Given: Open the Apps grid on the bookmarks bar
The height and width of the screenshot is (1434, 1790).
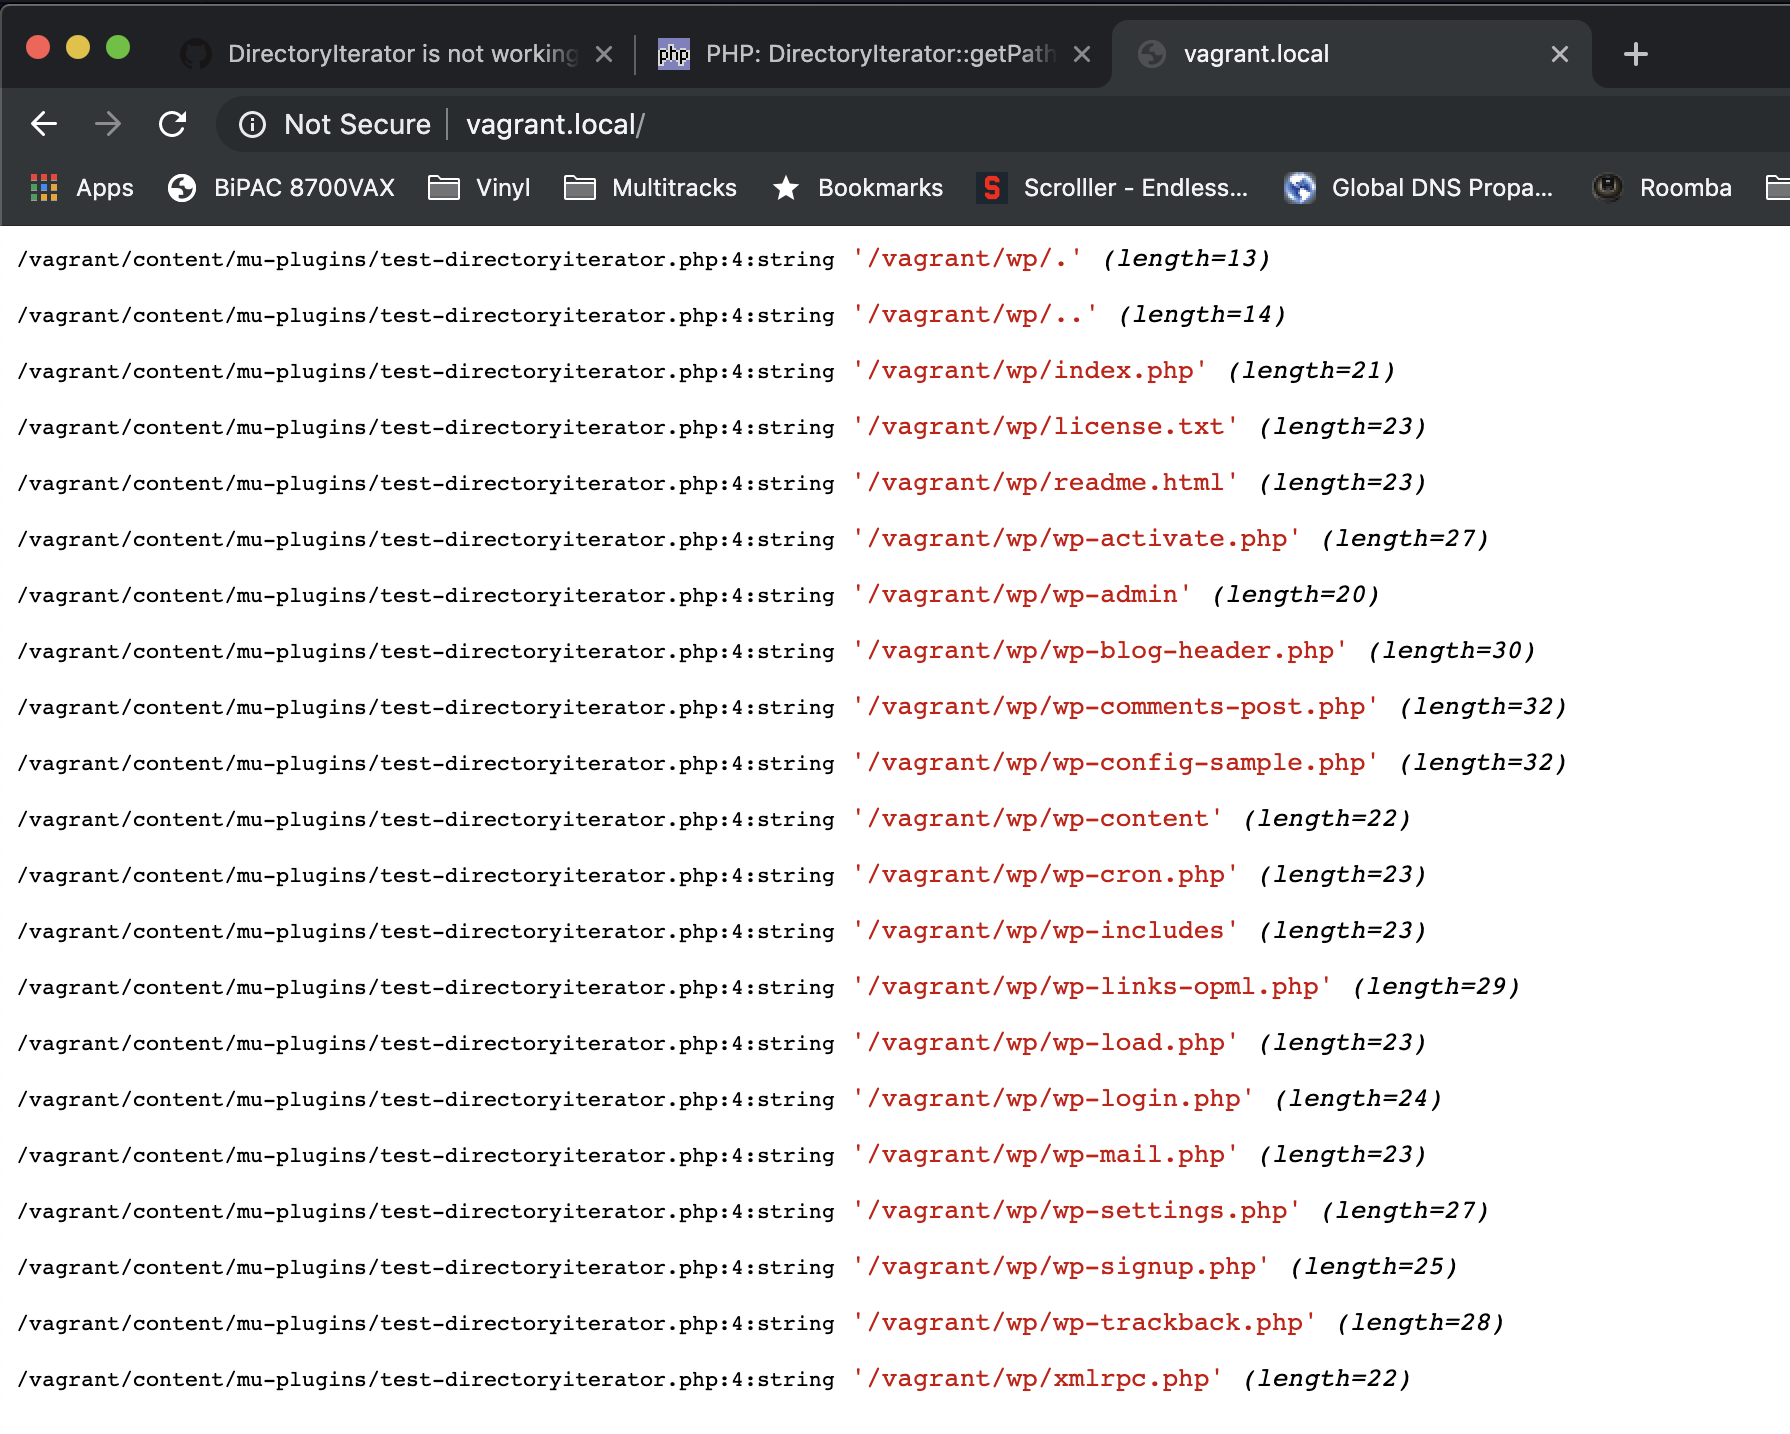Looking at the screenshot, I should [44, 188].
